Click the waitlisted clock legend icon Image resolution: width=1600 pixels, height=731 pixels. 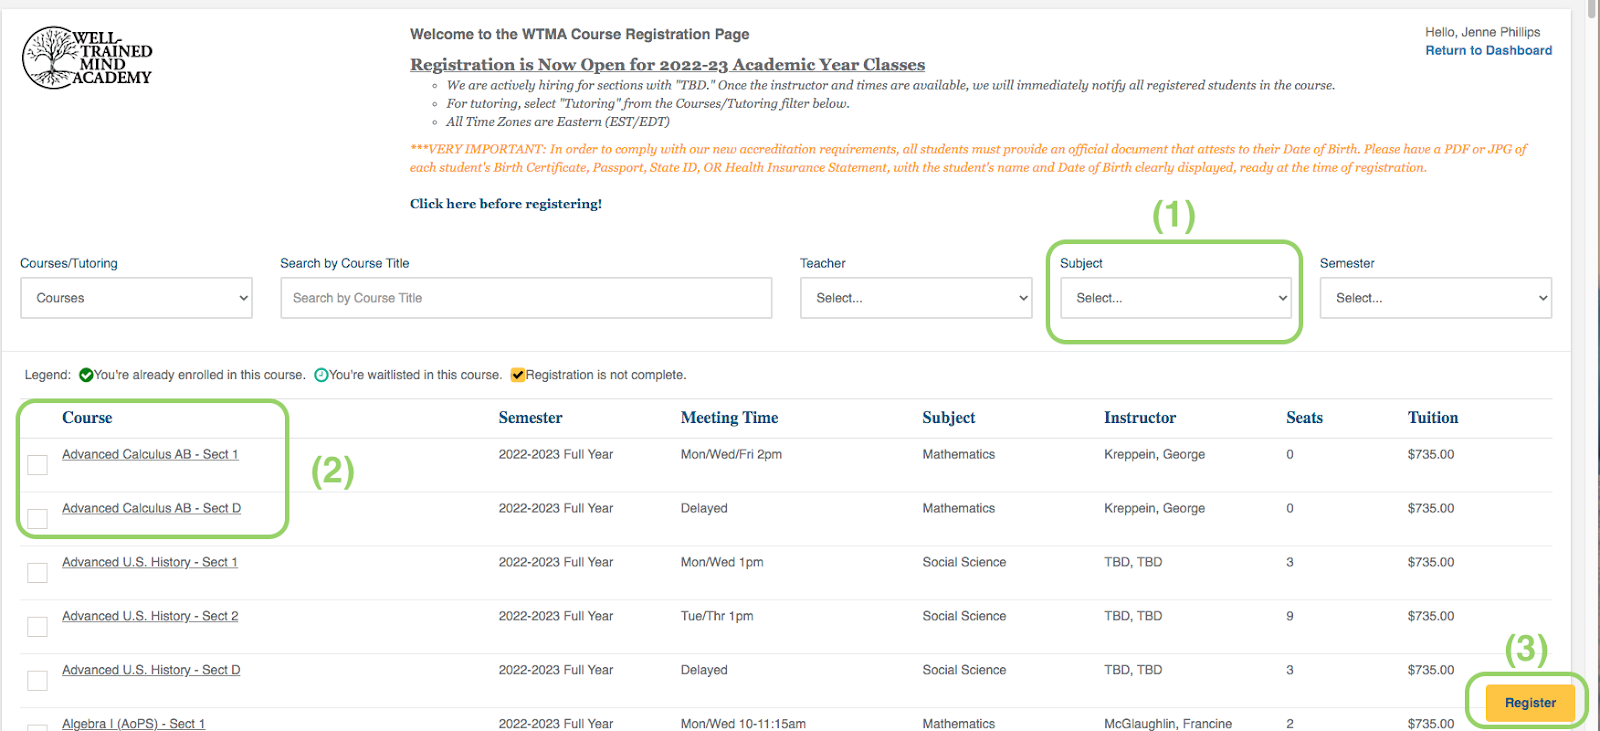[321, 375]
